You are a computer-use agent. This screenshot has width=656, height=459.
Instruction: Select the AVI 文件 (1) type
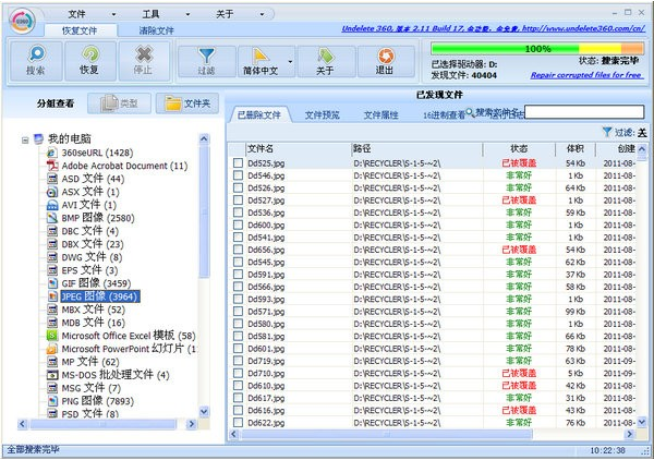[x=89, y=205]
